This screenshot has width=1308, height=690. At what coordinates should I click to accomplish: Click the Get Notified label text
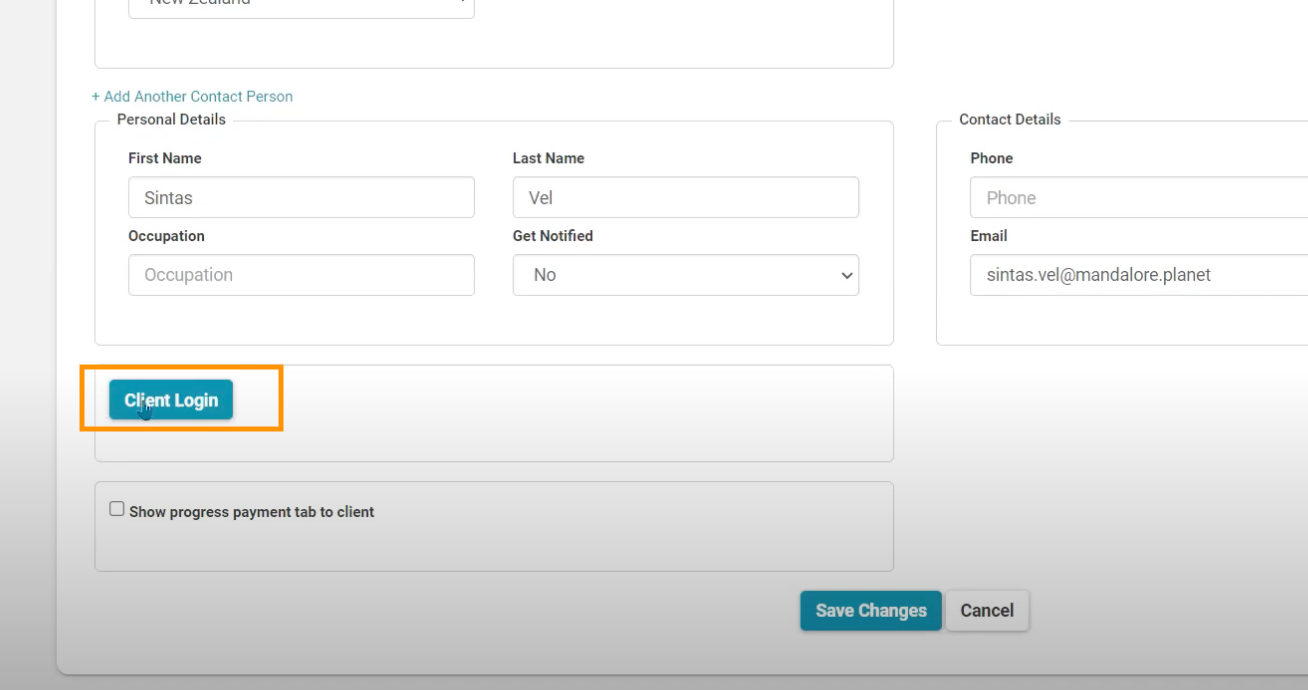pyautogui.click(x=552, y=236)
